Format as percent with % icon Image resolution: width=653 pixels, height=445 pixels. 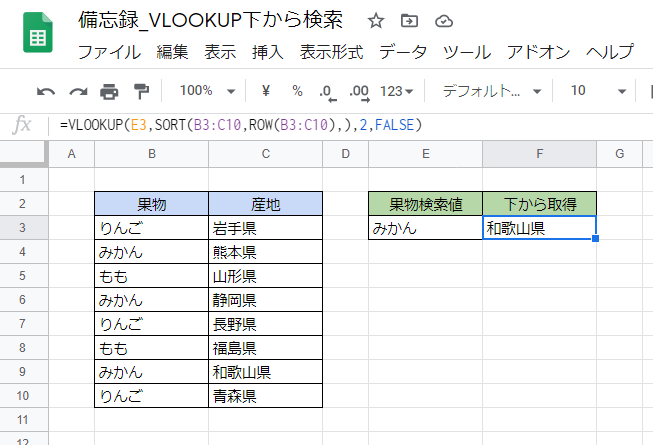tap(297, 90)
